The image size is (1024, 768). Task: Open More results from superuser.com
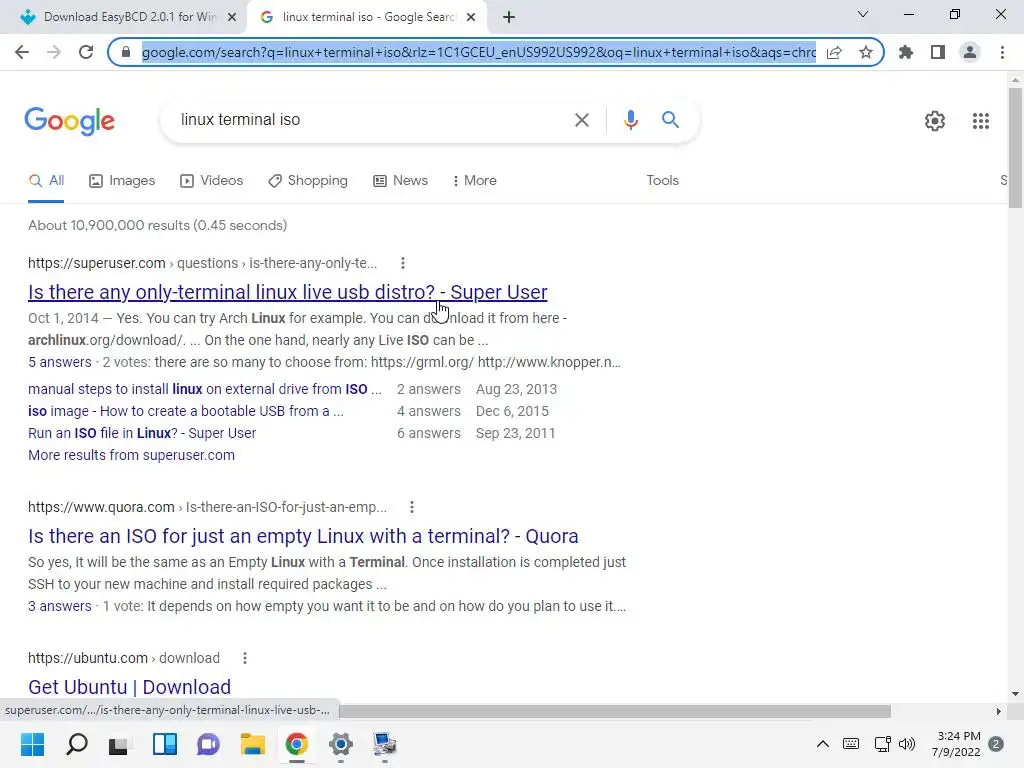131,455
